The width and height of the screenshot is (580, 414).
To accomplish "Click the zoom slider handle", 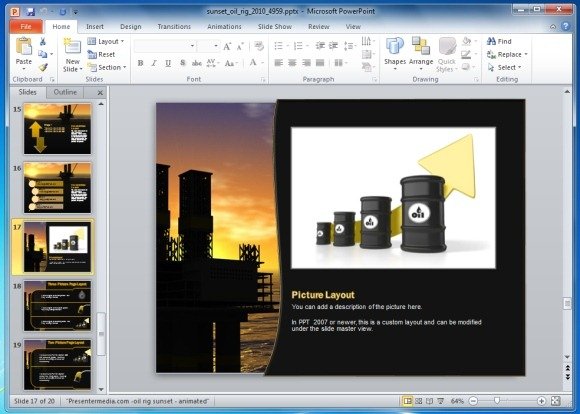I will coord(497,401).
